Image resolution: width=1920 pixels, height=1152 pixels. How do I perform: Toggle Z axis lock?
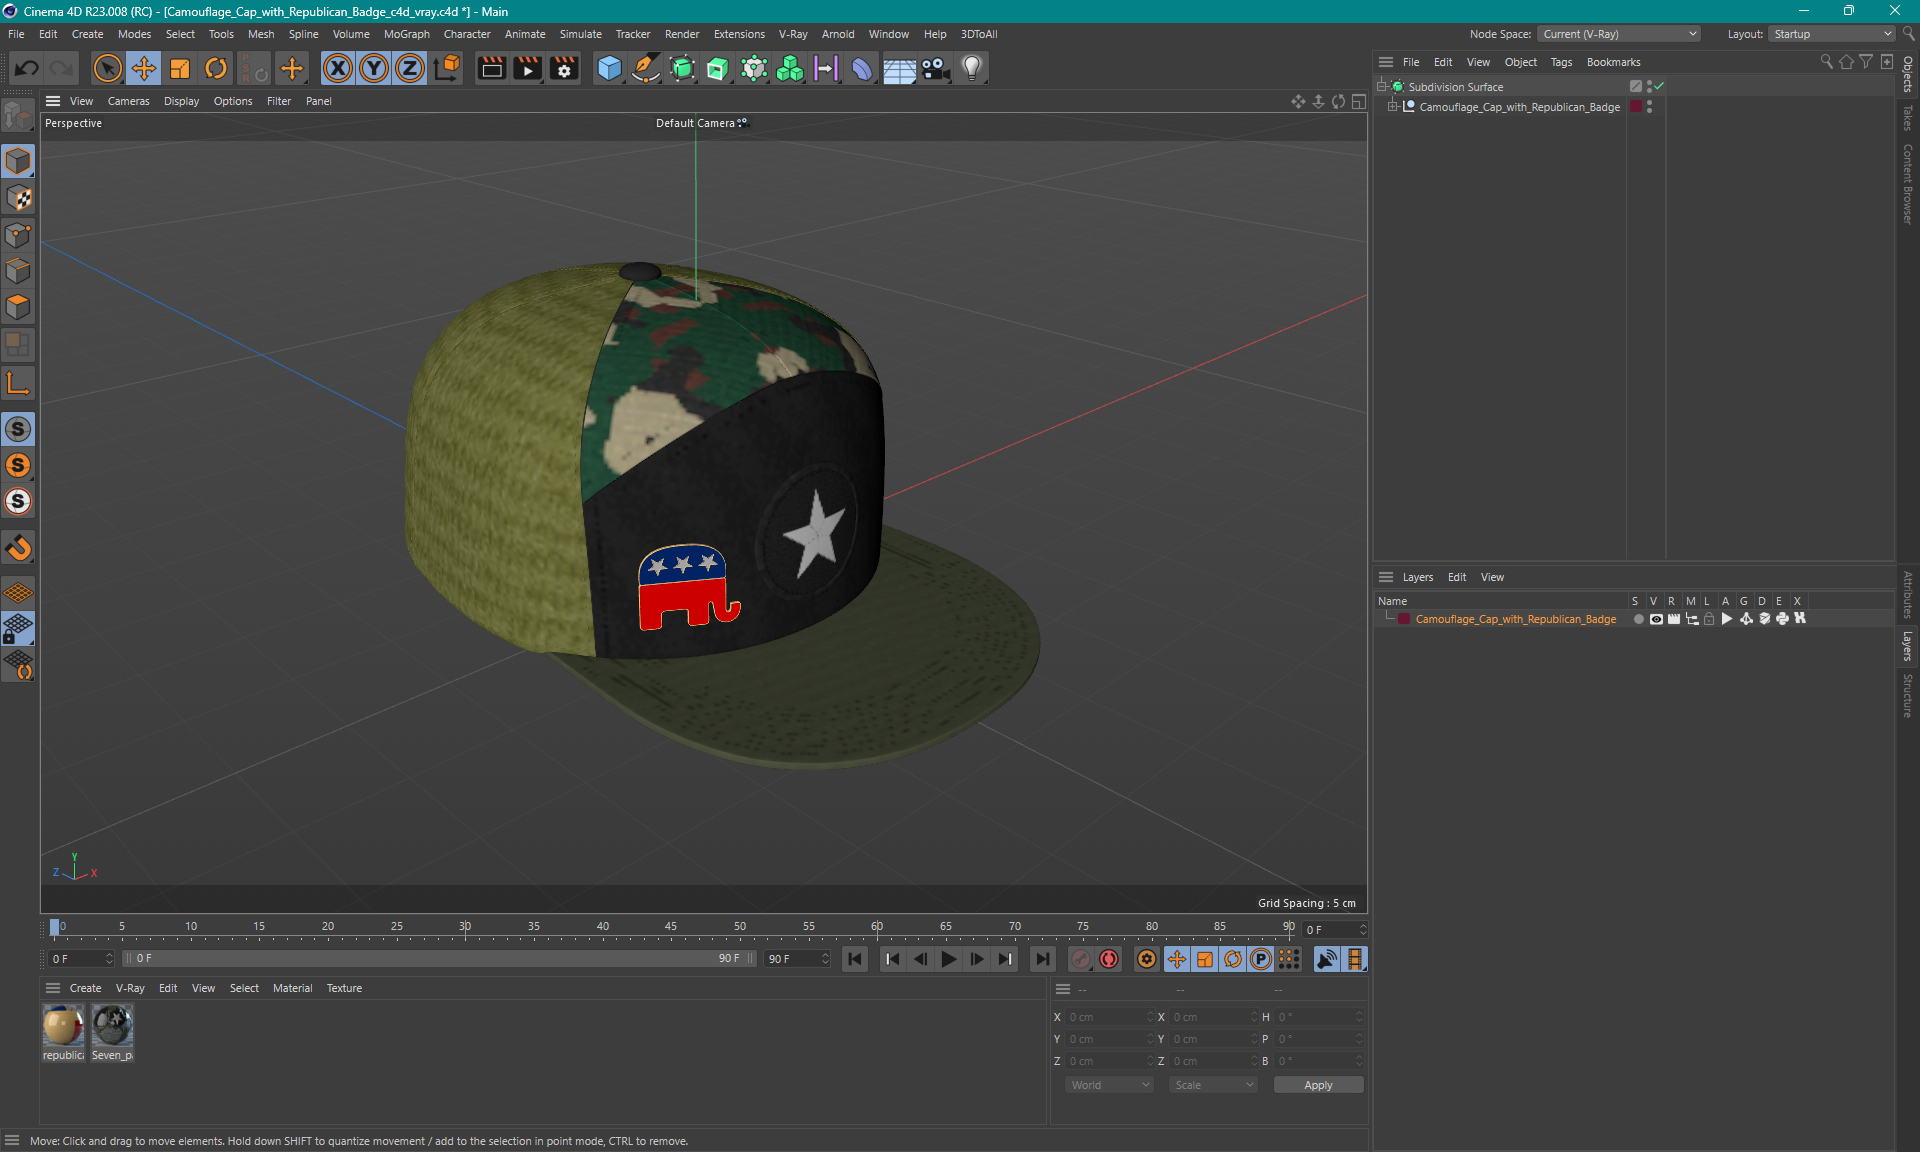pos(410,68)
